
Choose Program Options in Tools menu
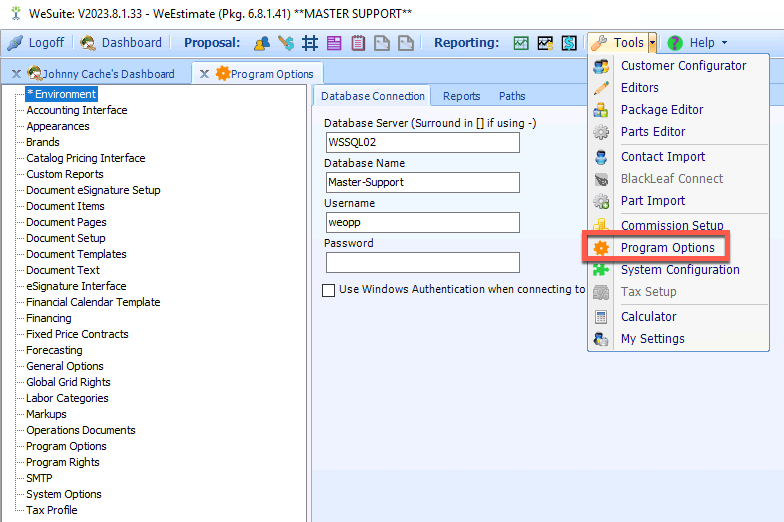pyautogui.click(x=678, y=248)
